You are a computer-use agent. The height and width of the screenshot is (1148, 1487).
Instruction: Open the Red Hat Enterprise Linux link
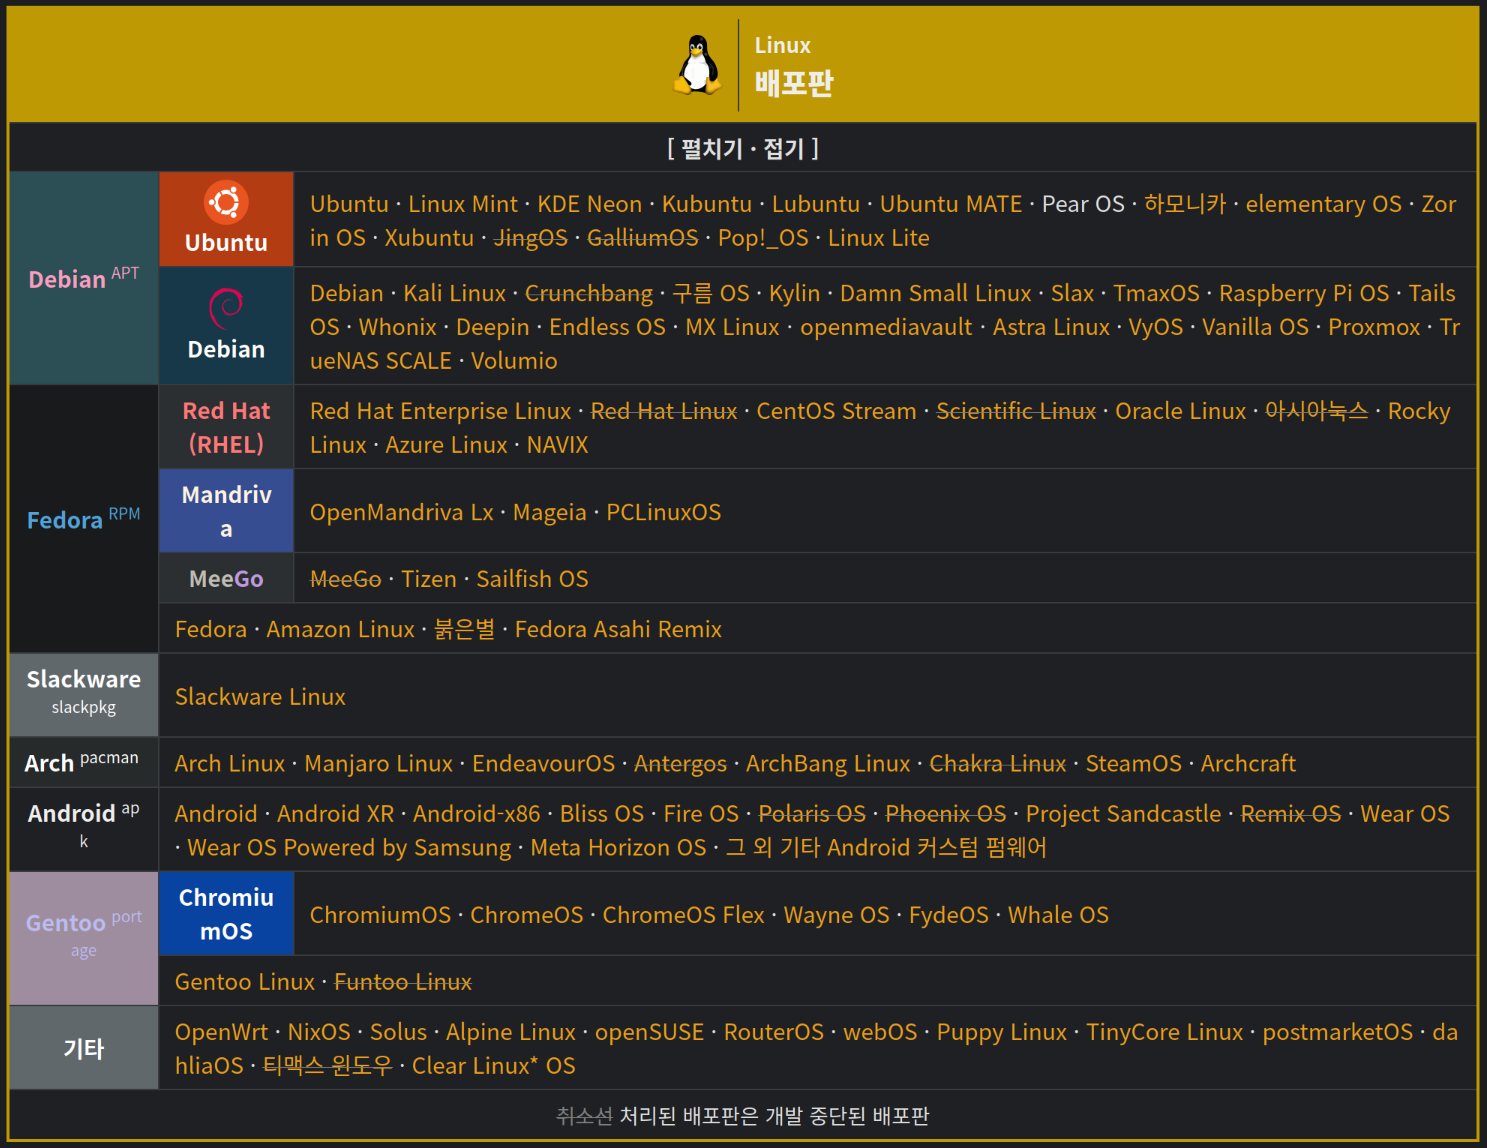(x=441, y=411)
